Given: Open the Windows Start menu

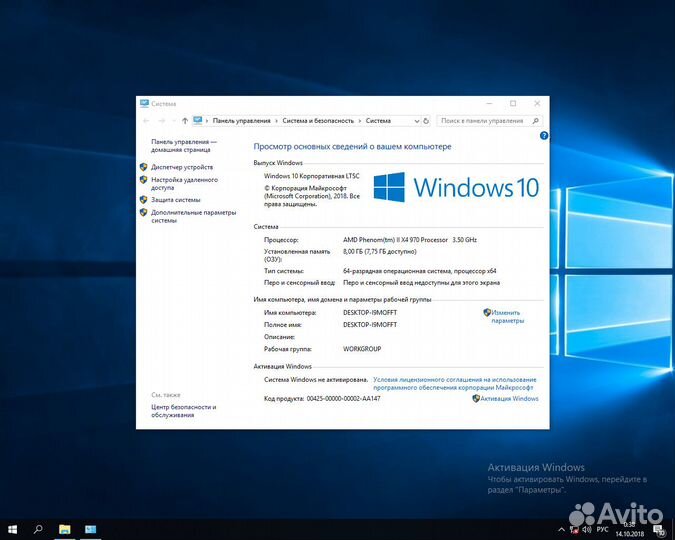Looking at the screenshot, I should point(13,528).
